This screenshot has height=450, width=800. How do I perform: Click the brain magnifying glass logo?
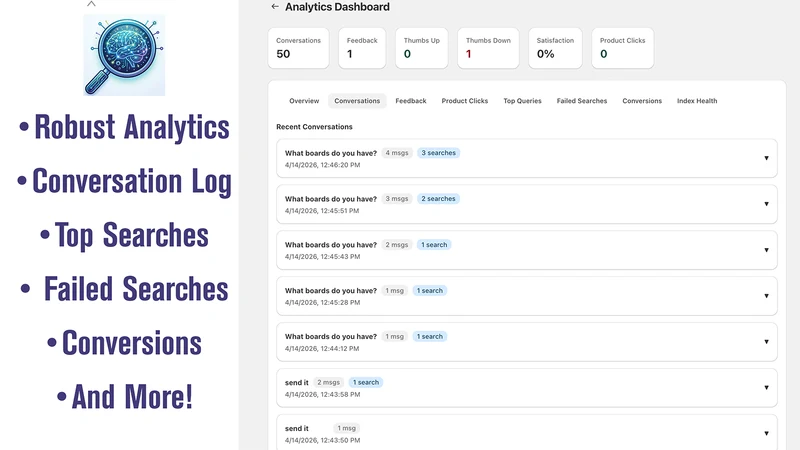click(124, 55)
